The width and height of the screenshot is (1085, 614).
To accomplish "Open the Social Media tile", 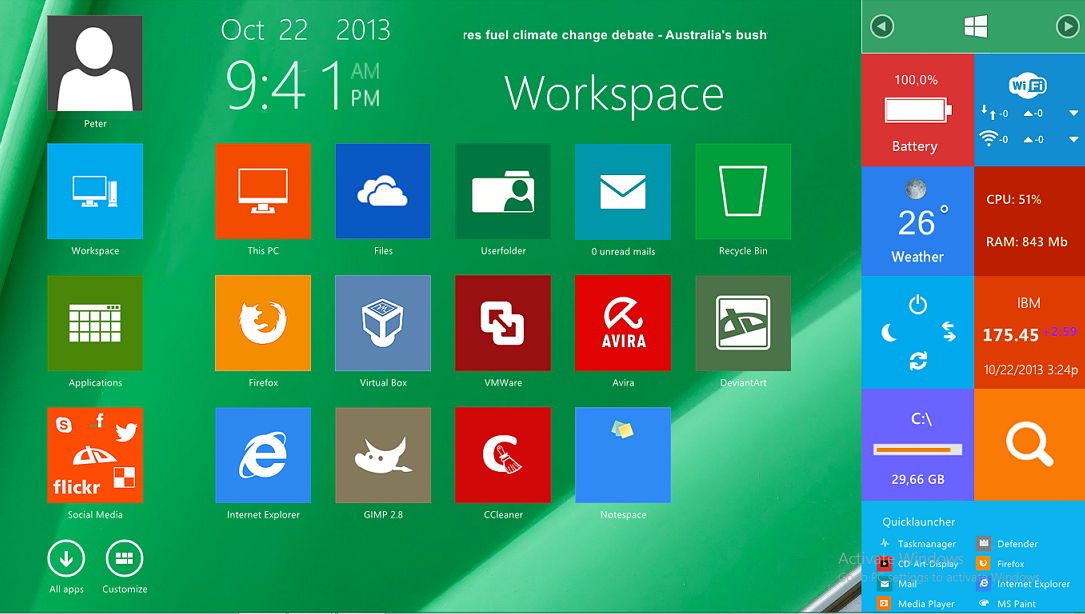I will pos(95,455).
